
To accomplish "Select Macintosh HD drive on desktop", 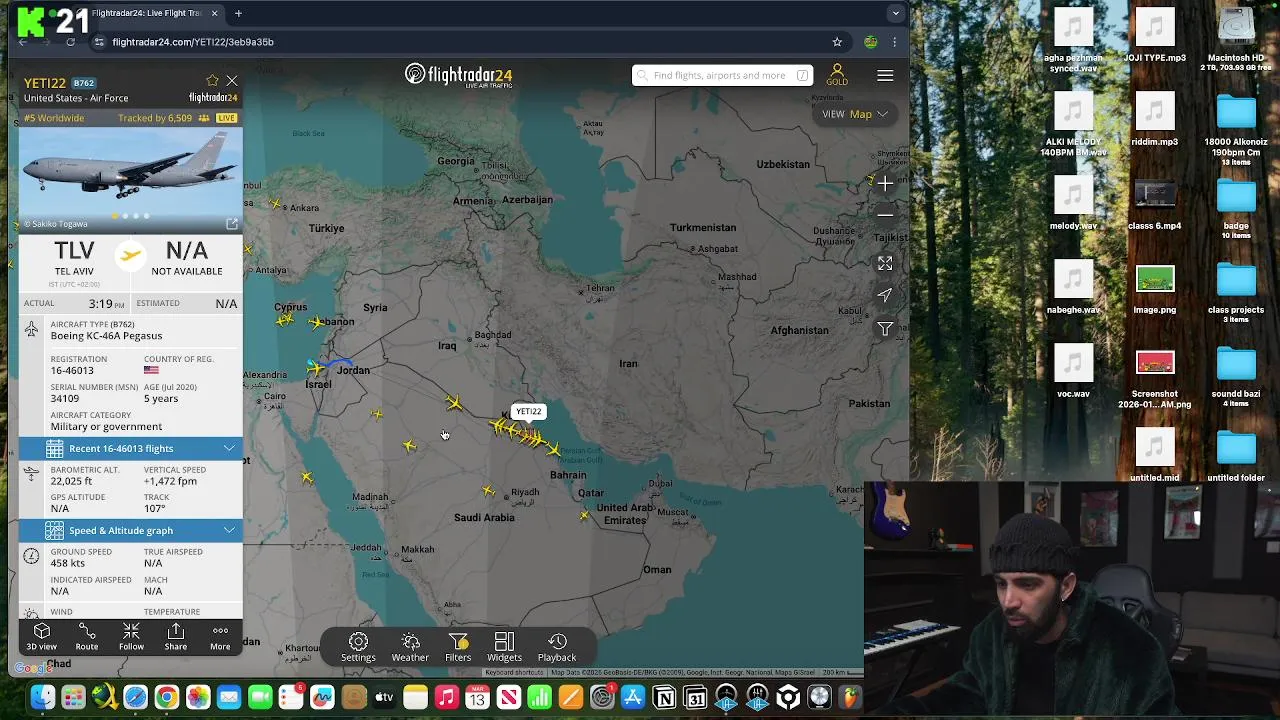I will pyautogui.click(x=1236, y=36).
